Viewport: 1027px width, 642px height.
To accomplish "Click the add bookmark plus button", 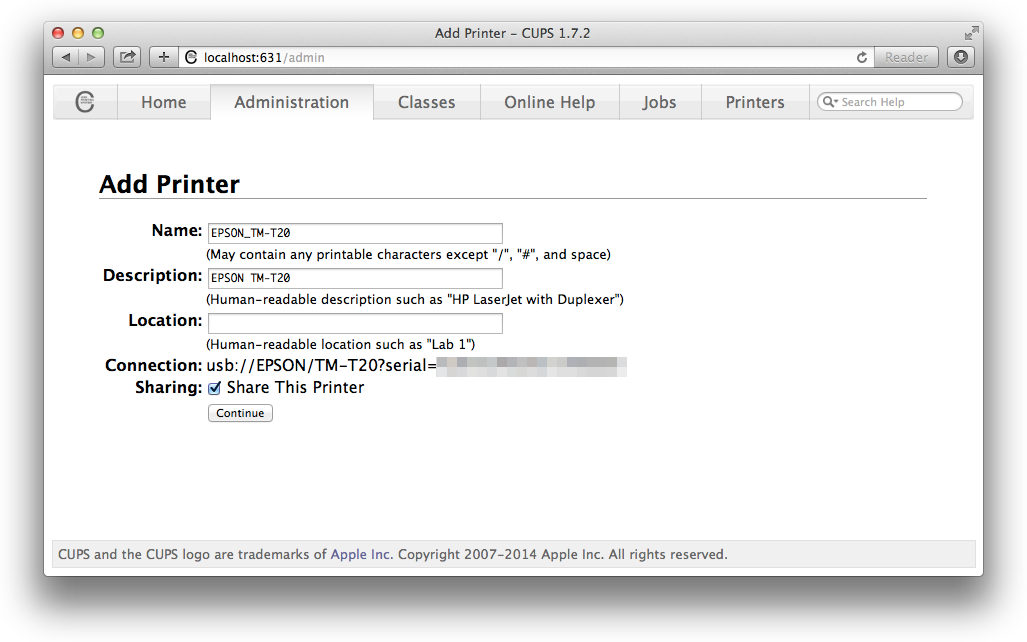I will [x=164, y=57].
